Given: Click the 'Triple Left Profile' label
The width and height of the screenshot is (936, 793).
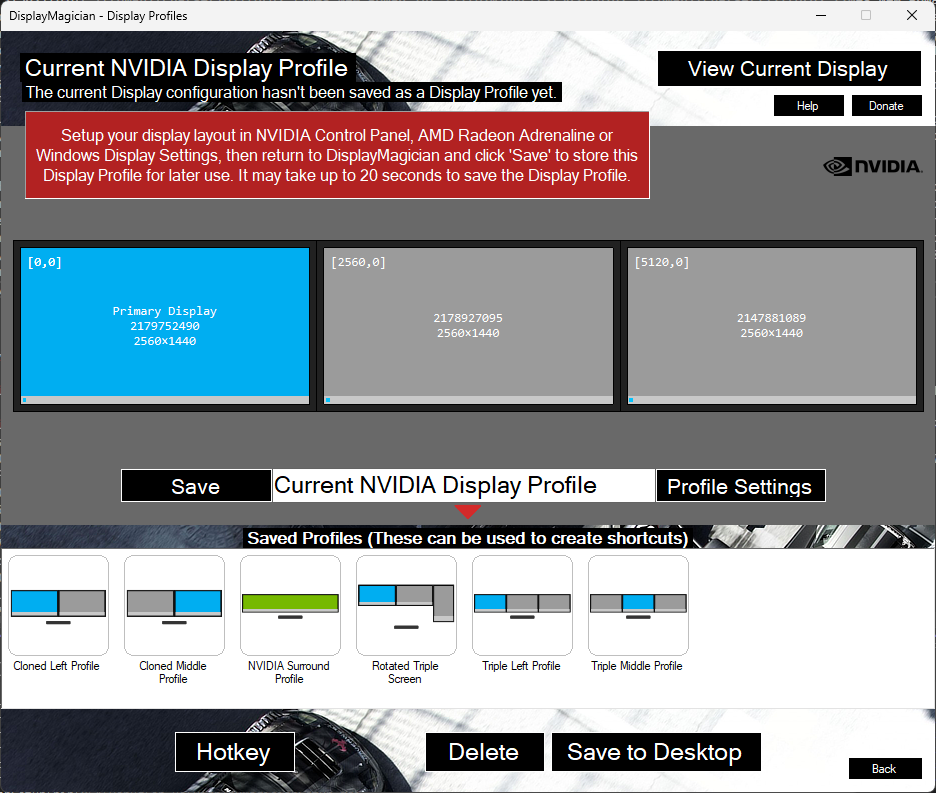Looking at the screenshot, I should (522, 666).
